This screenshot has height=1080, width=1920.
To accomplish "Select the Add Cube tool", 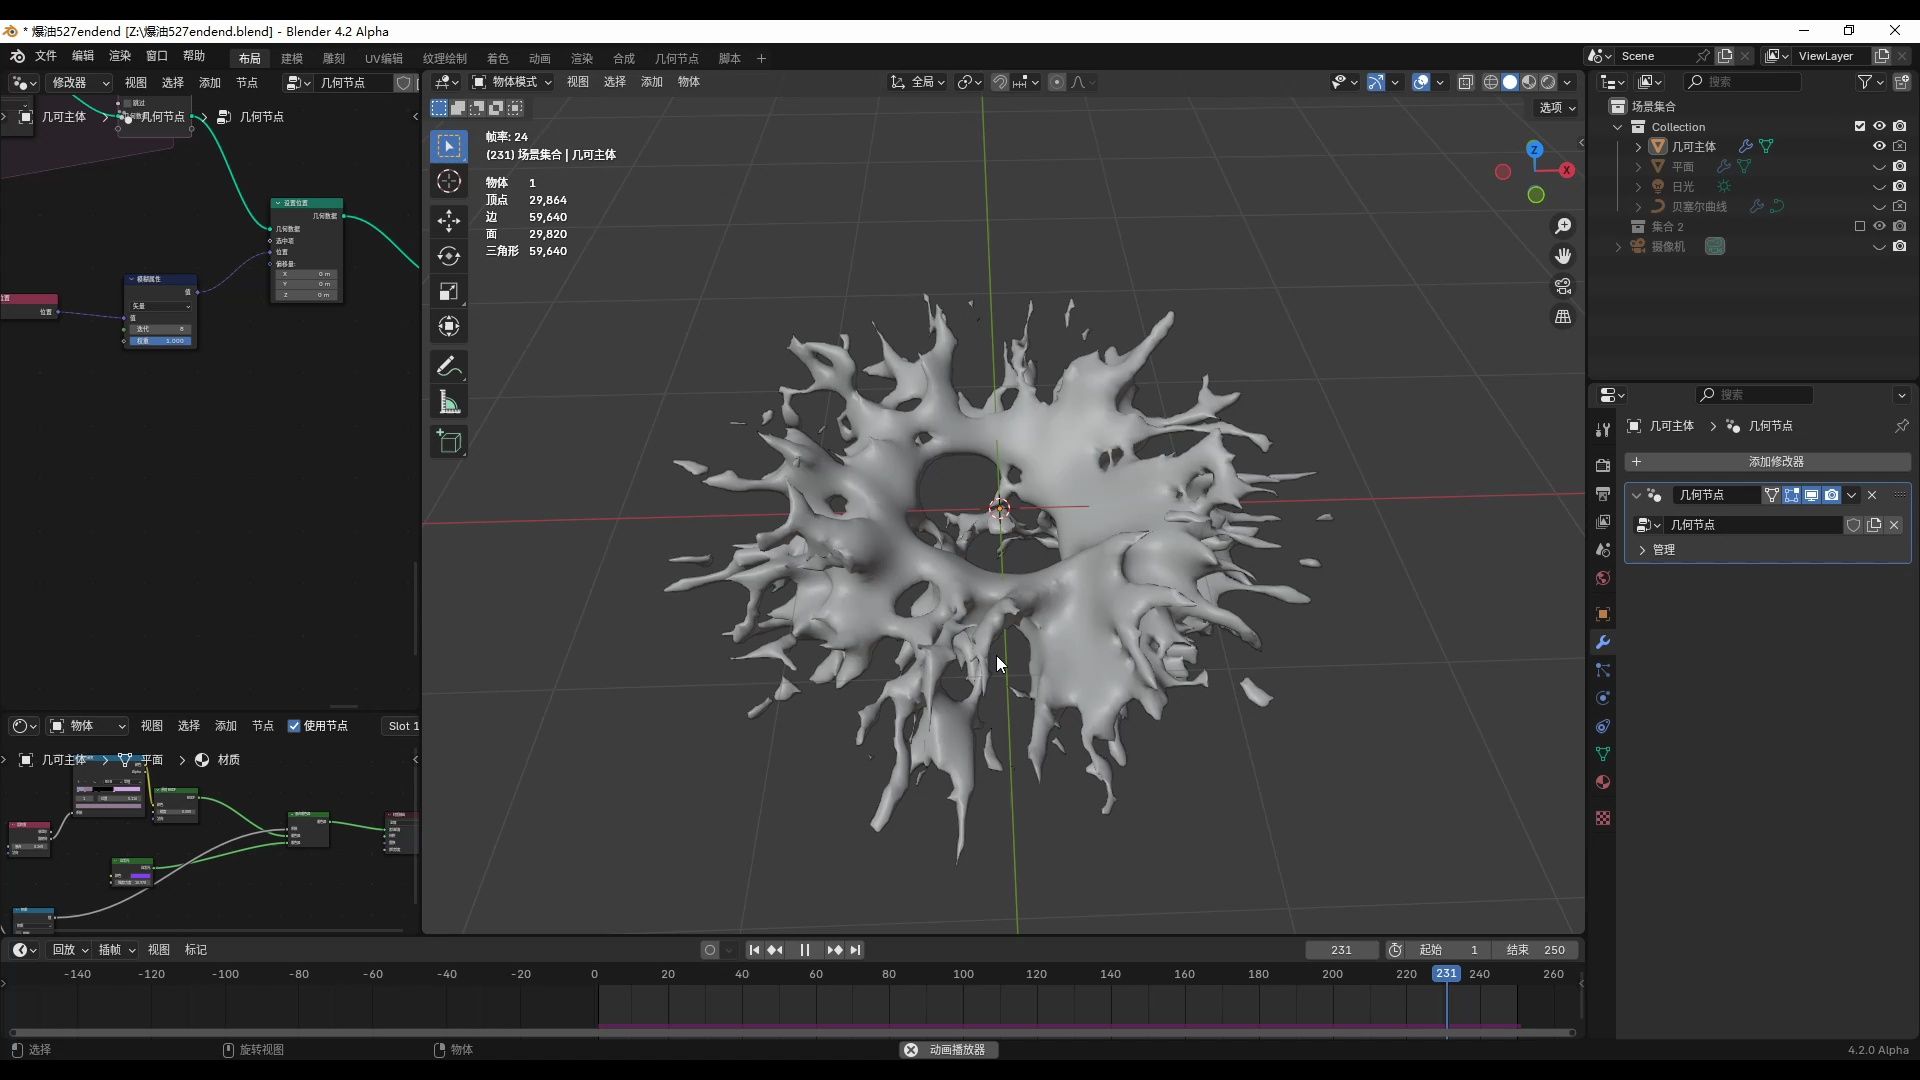I will 449,442.
